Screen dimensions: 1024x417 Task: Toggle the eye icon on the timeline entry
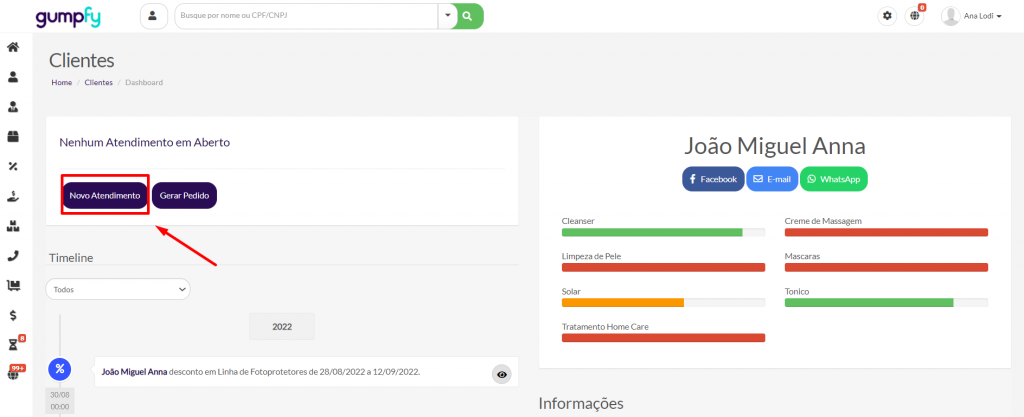[x=502, y=374]
